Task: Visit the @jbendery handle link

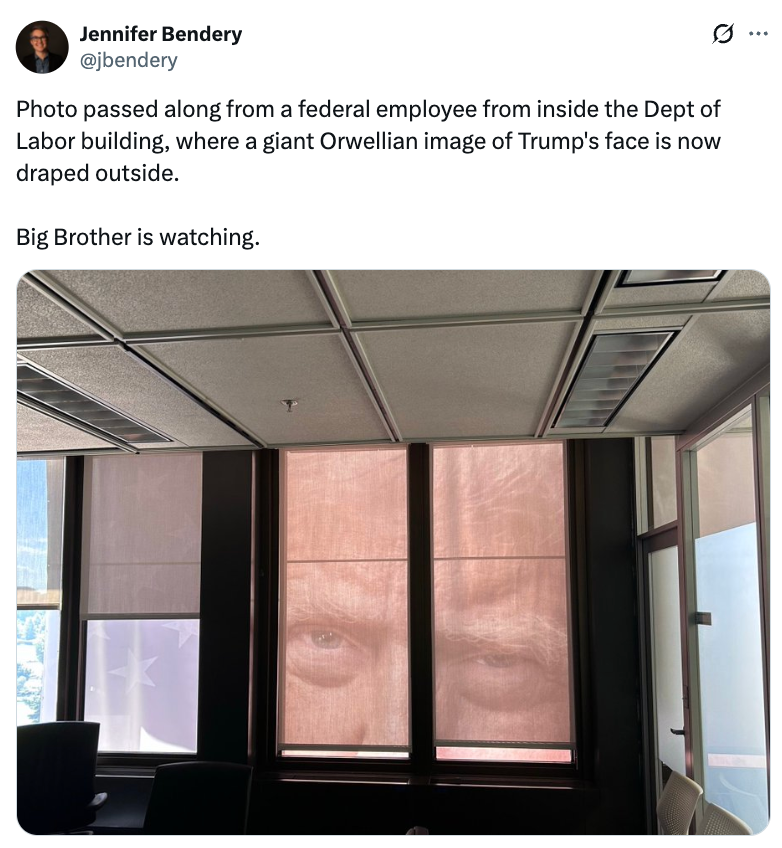Action: click(x=128, y=60)
